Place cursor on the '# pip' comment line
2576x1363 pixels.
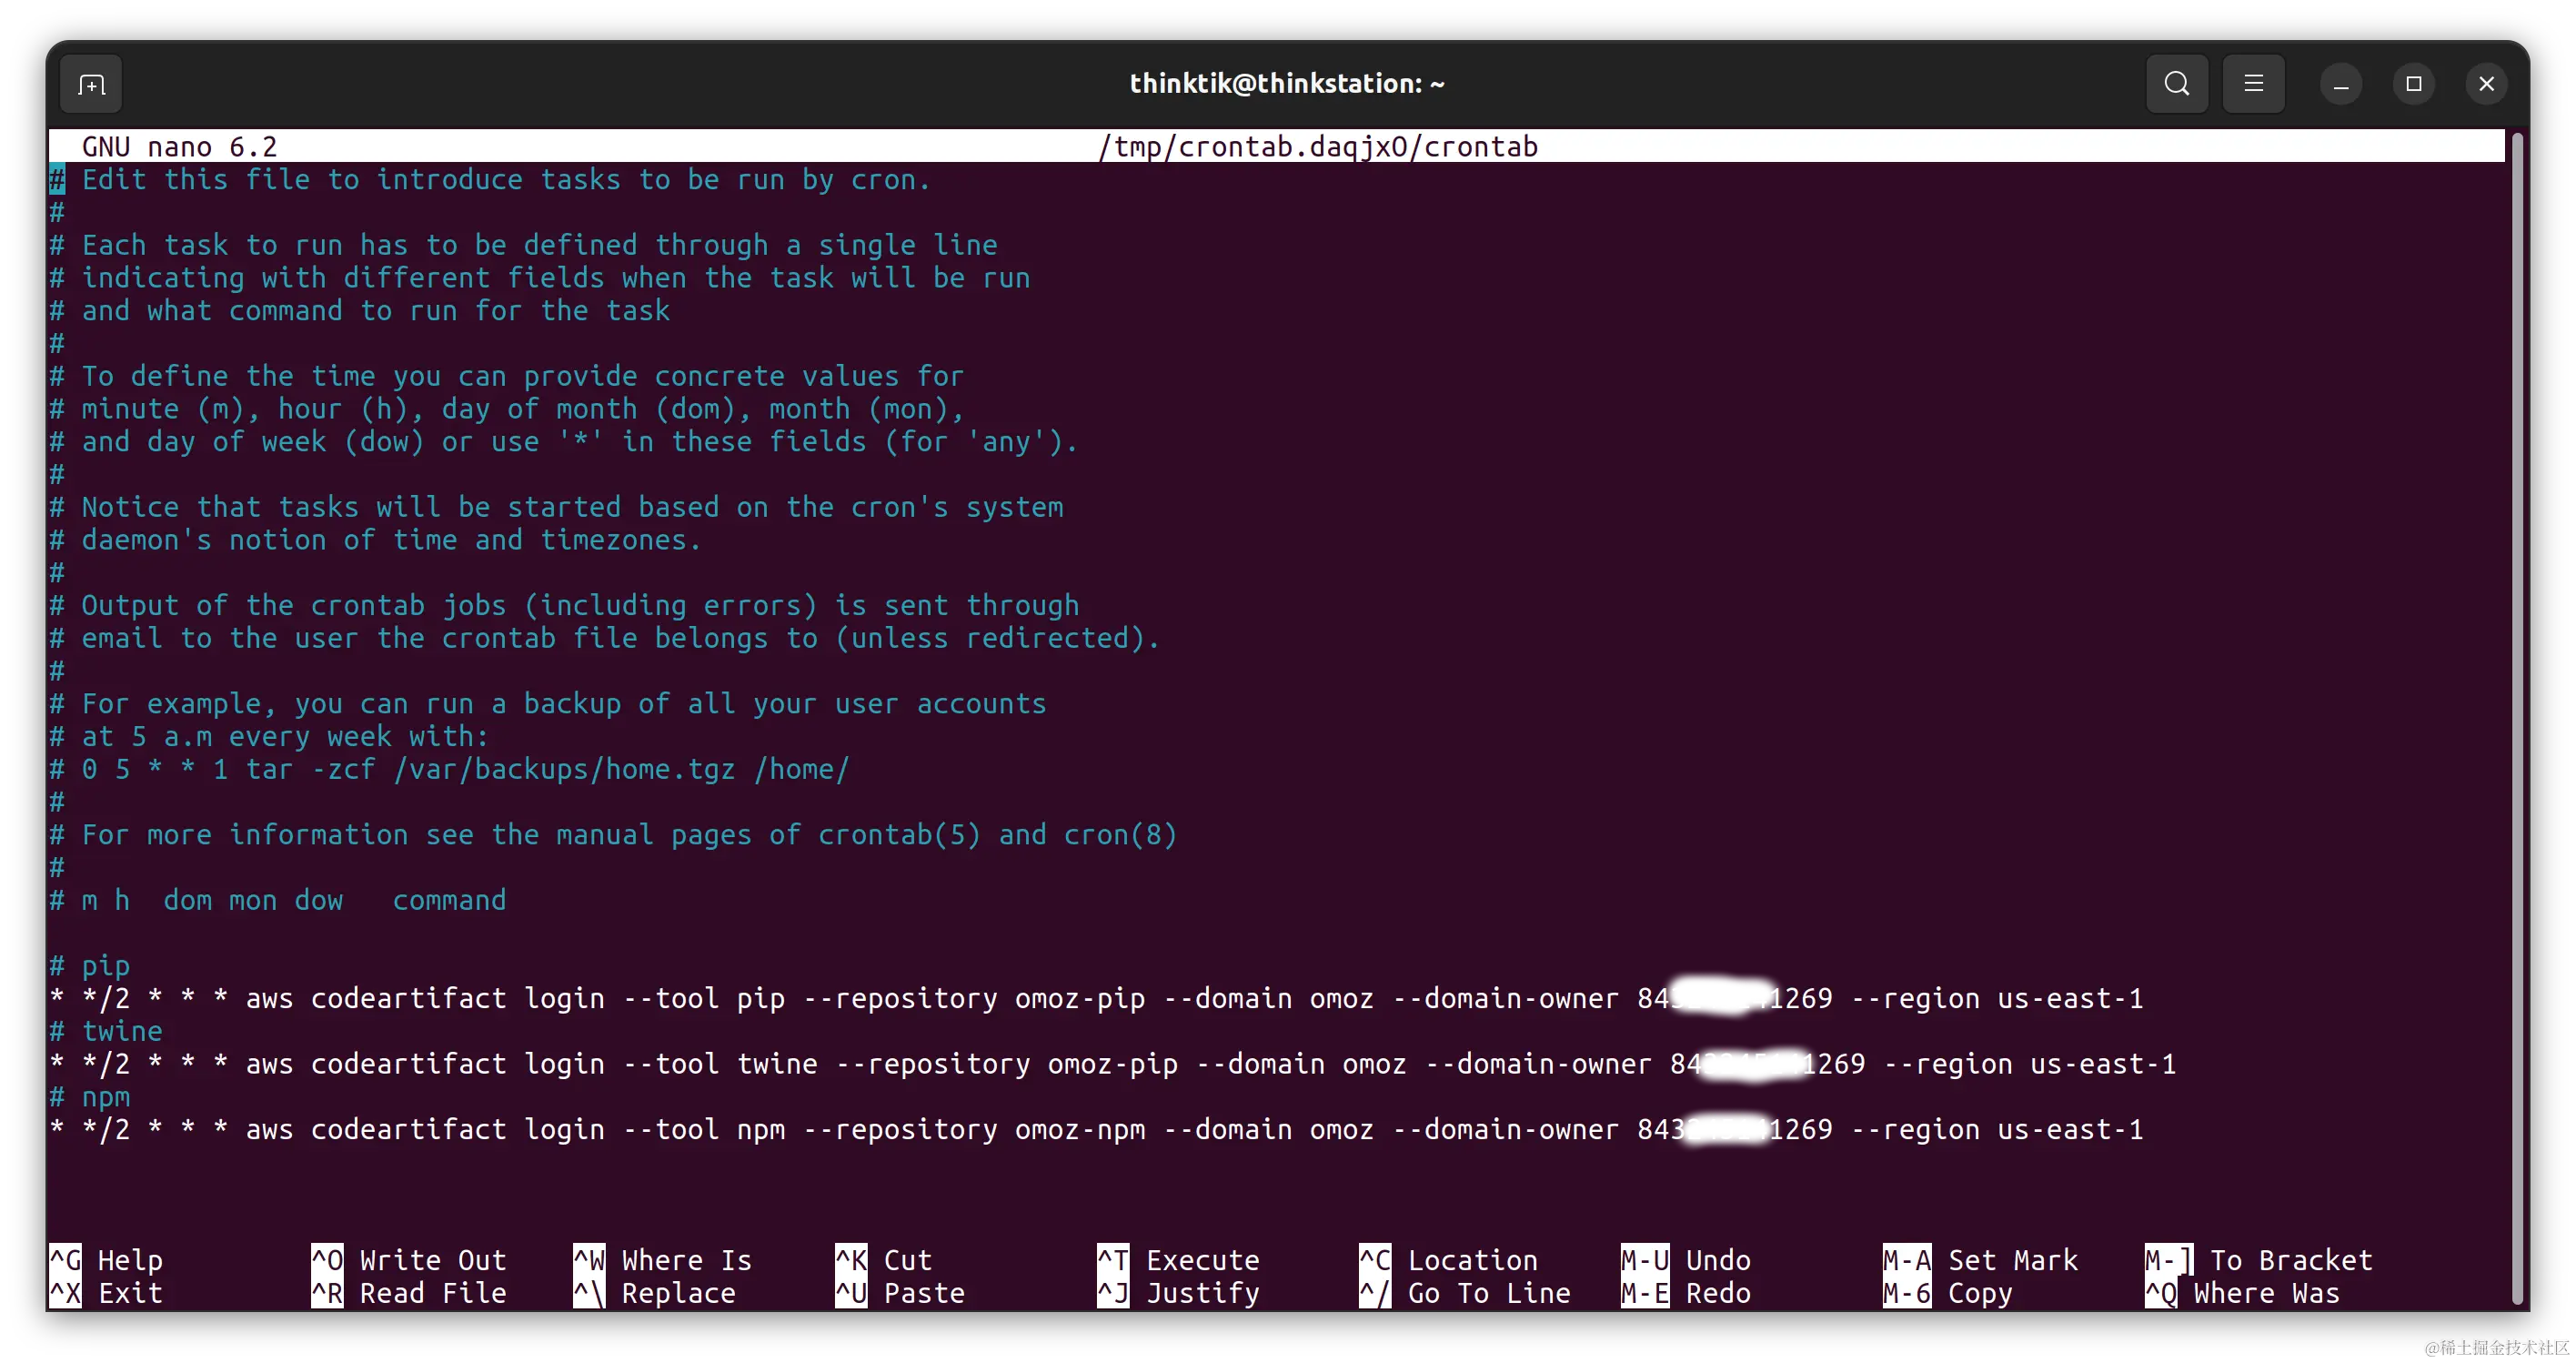click(105, 966)
